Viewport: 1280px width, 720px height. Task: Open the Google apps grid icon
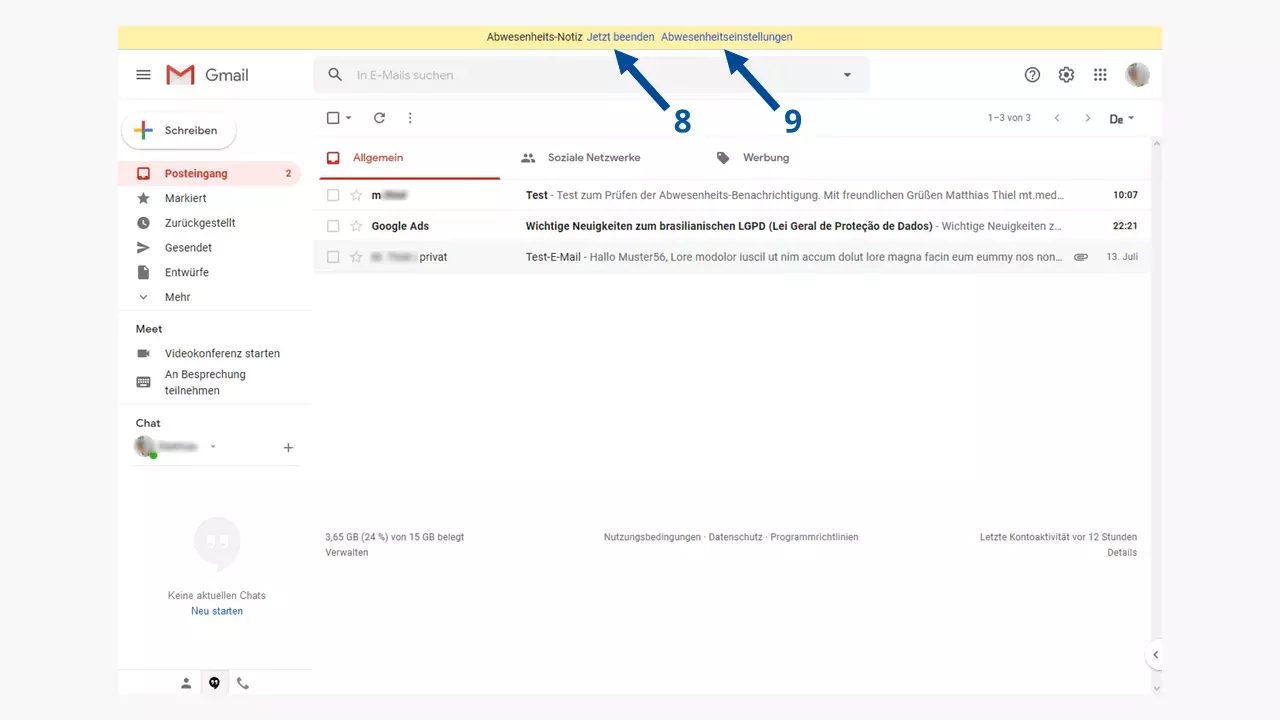(x=1100, y=75)
